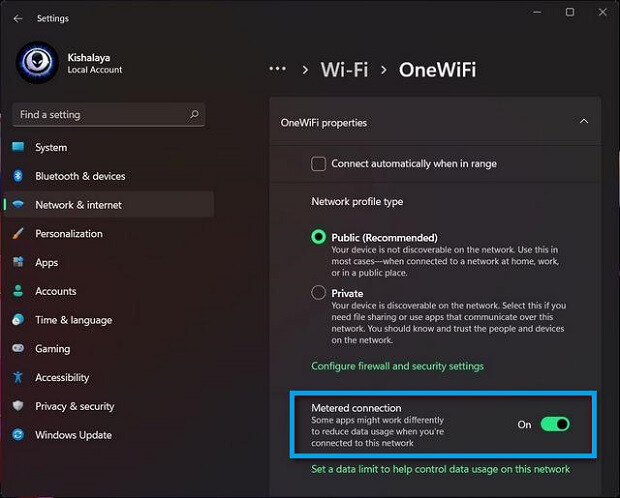This screenshot has width=620, height=498.
Task: Click the Metered connection label text
Action: tap(356, 408)
